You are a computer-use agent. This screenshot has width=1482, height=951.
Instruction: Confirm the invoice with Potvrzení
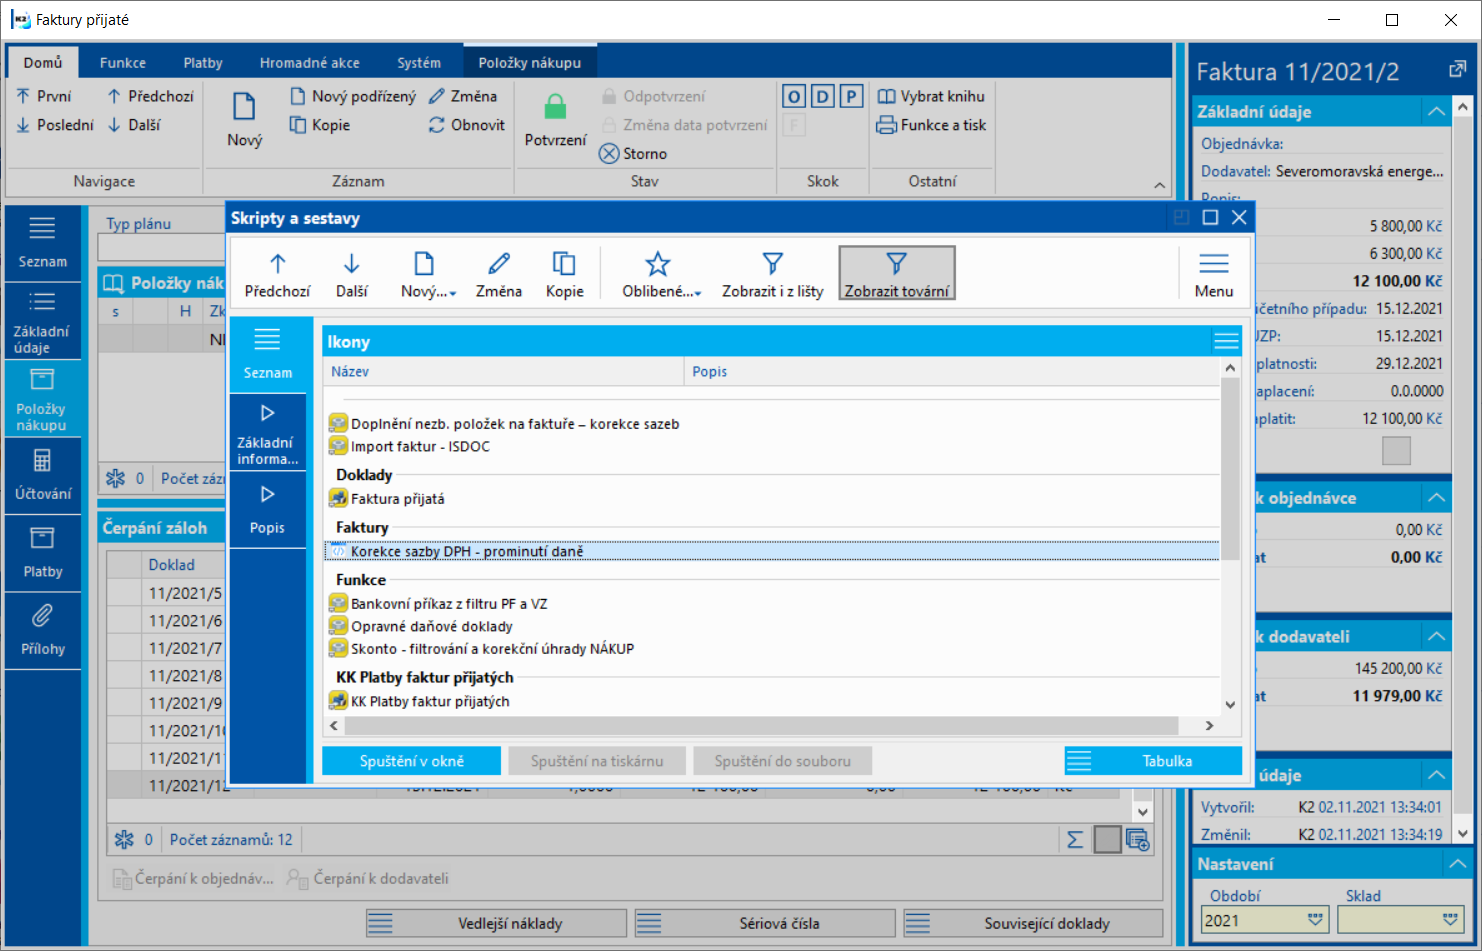555,119
